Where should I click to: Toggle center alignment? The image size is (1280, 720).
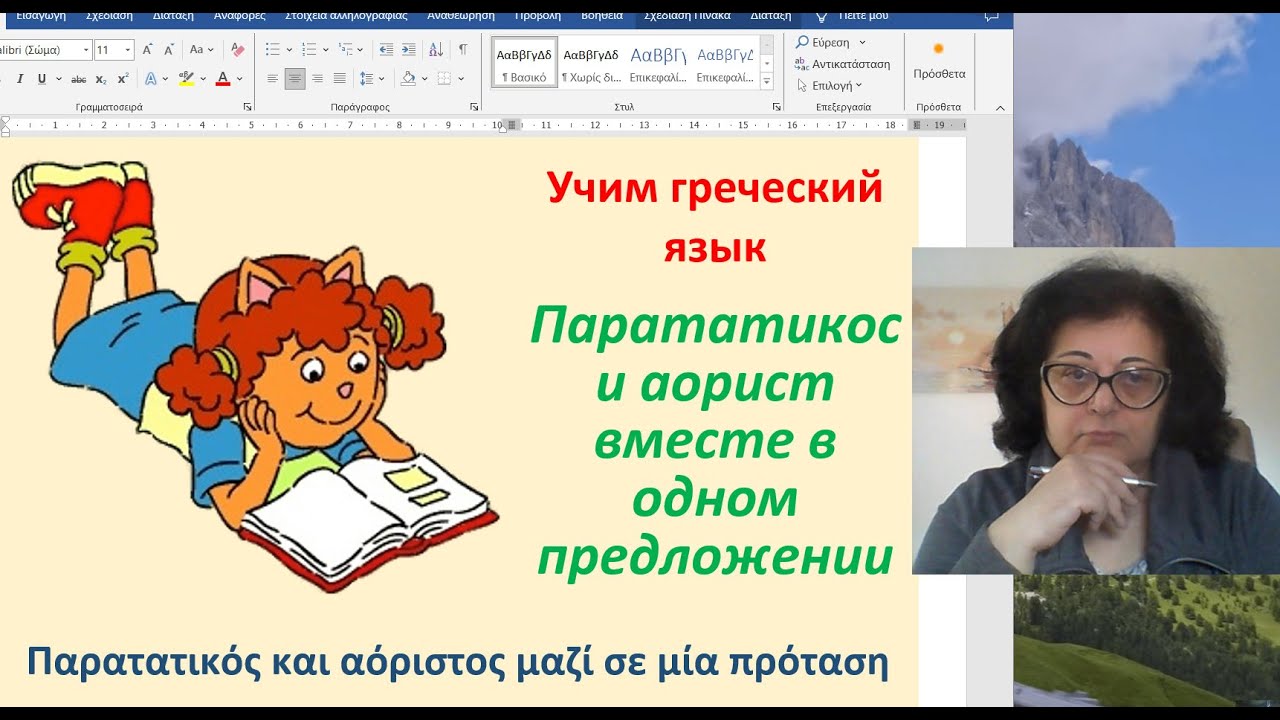pos(294,78)
